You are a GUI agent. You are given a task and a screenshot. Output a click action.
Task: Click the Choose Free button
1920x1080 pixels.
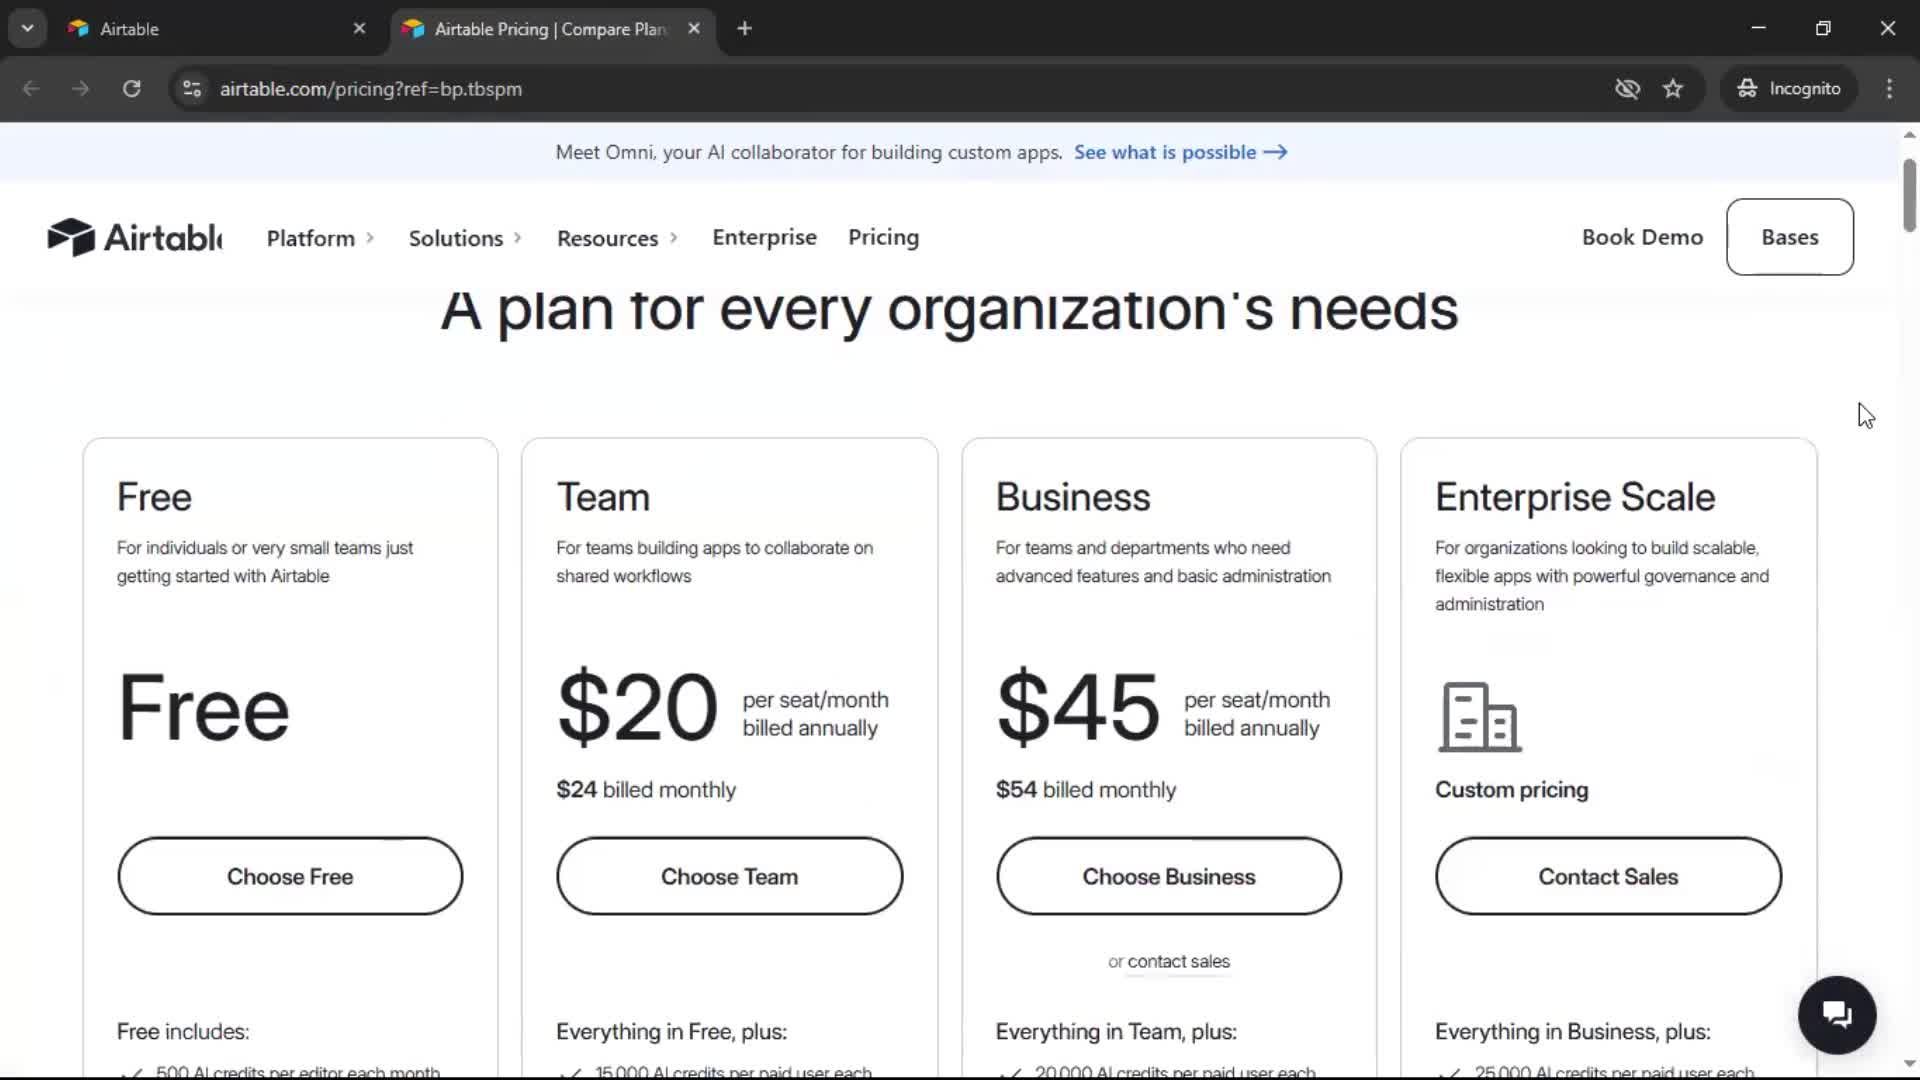[290, 876]
